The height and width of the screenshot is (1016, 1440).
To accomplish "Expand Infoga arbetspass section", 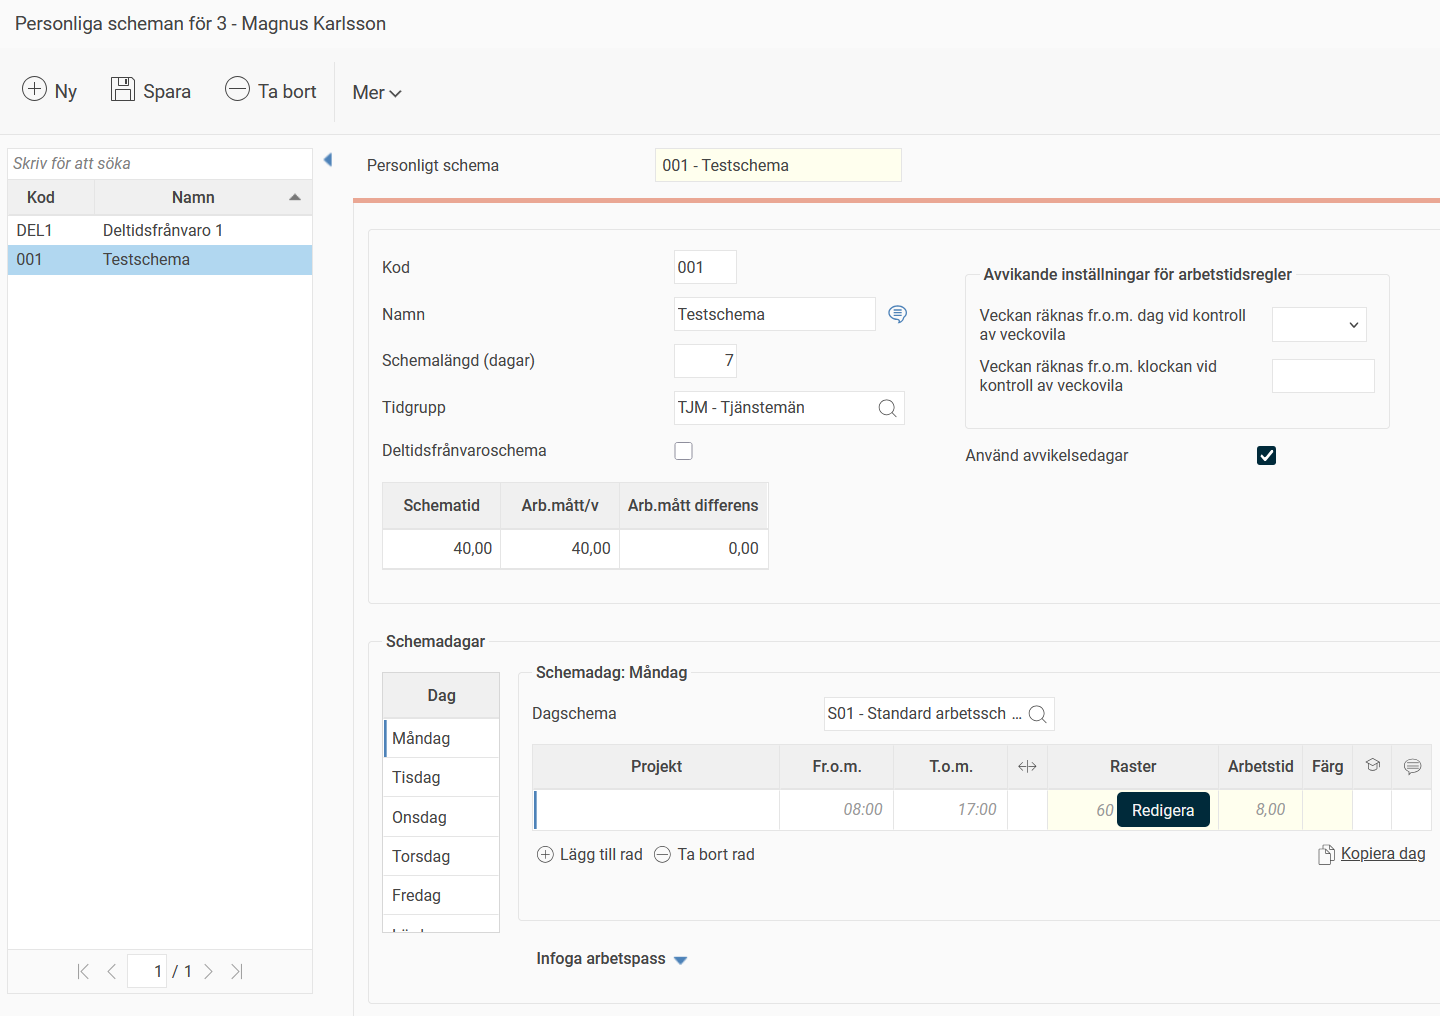I will pos(680,960).
